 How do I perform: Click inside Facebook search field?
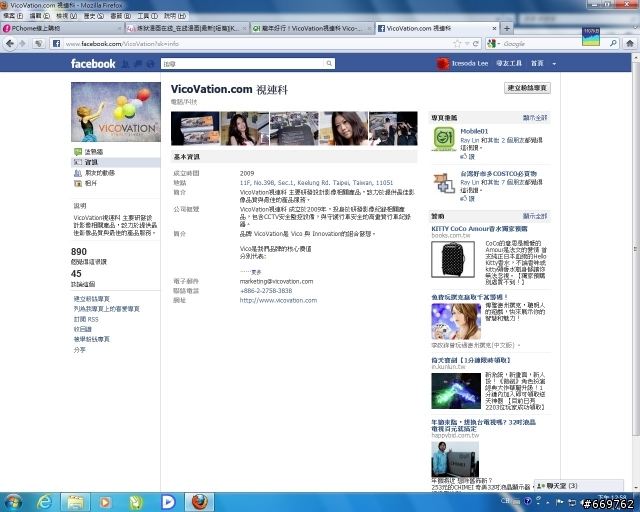click(x=243, y=64)
